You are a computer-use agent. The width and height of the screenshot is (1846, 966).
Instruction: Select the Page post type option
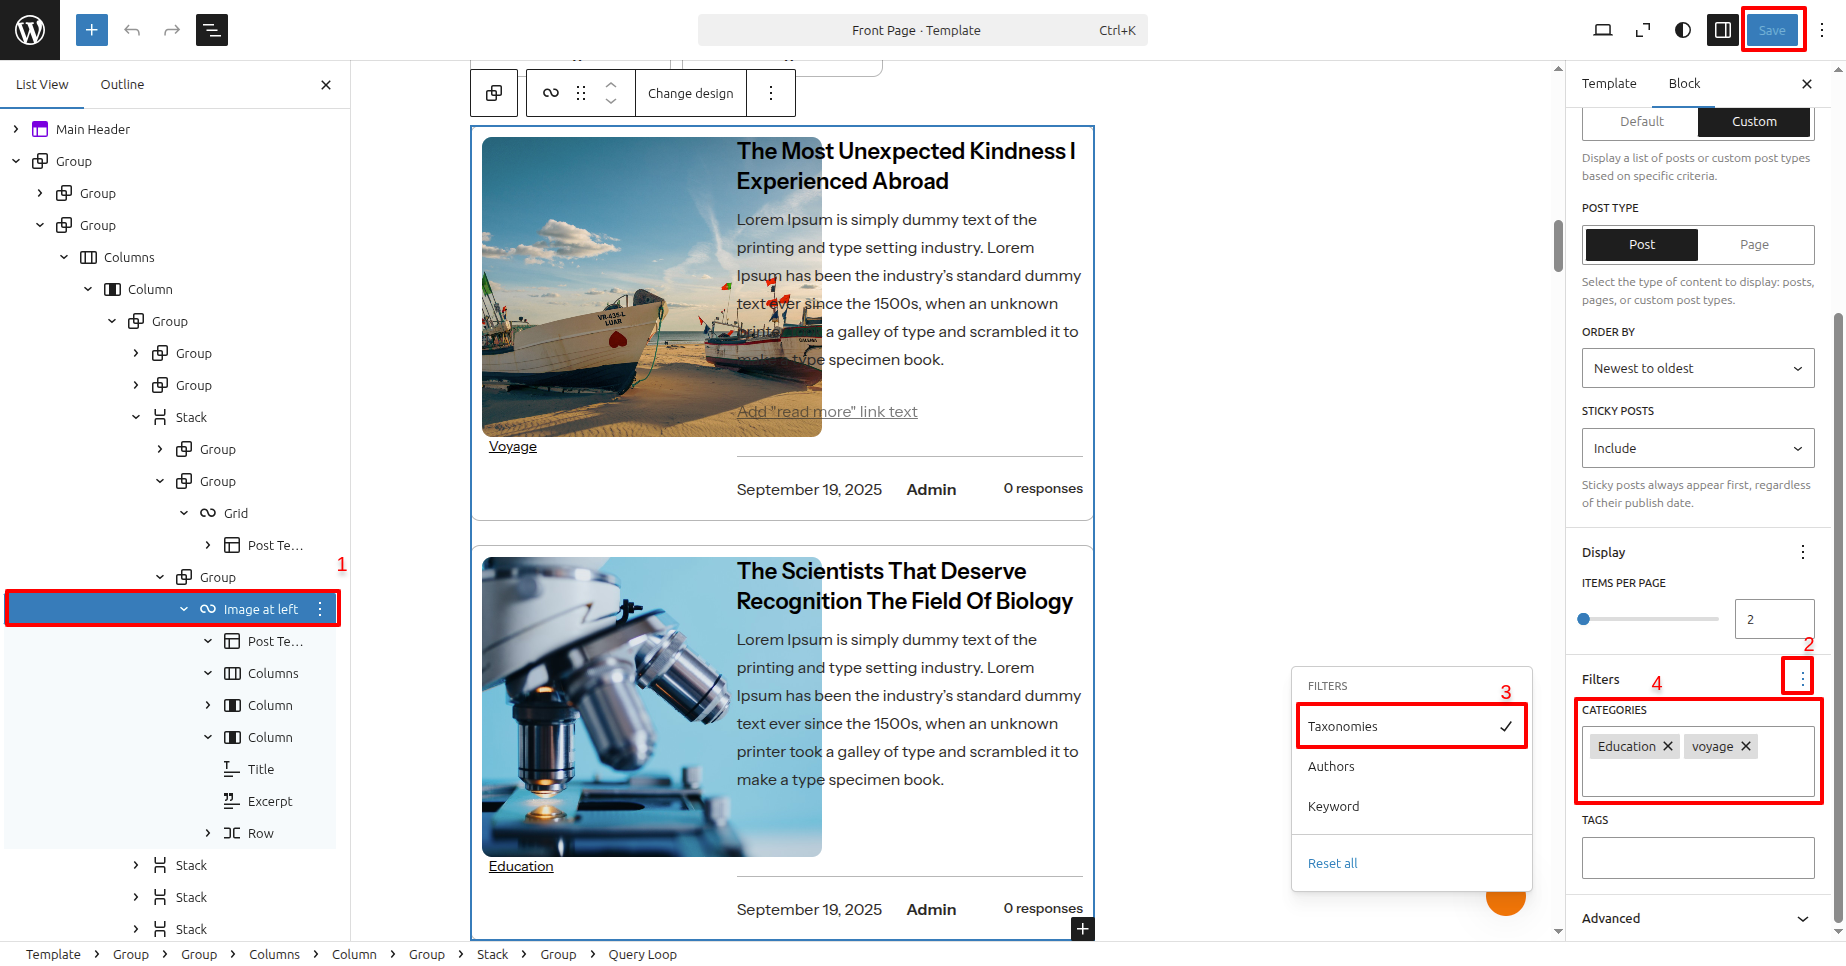click(1754, 245)
